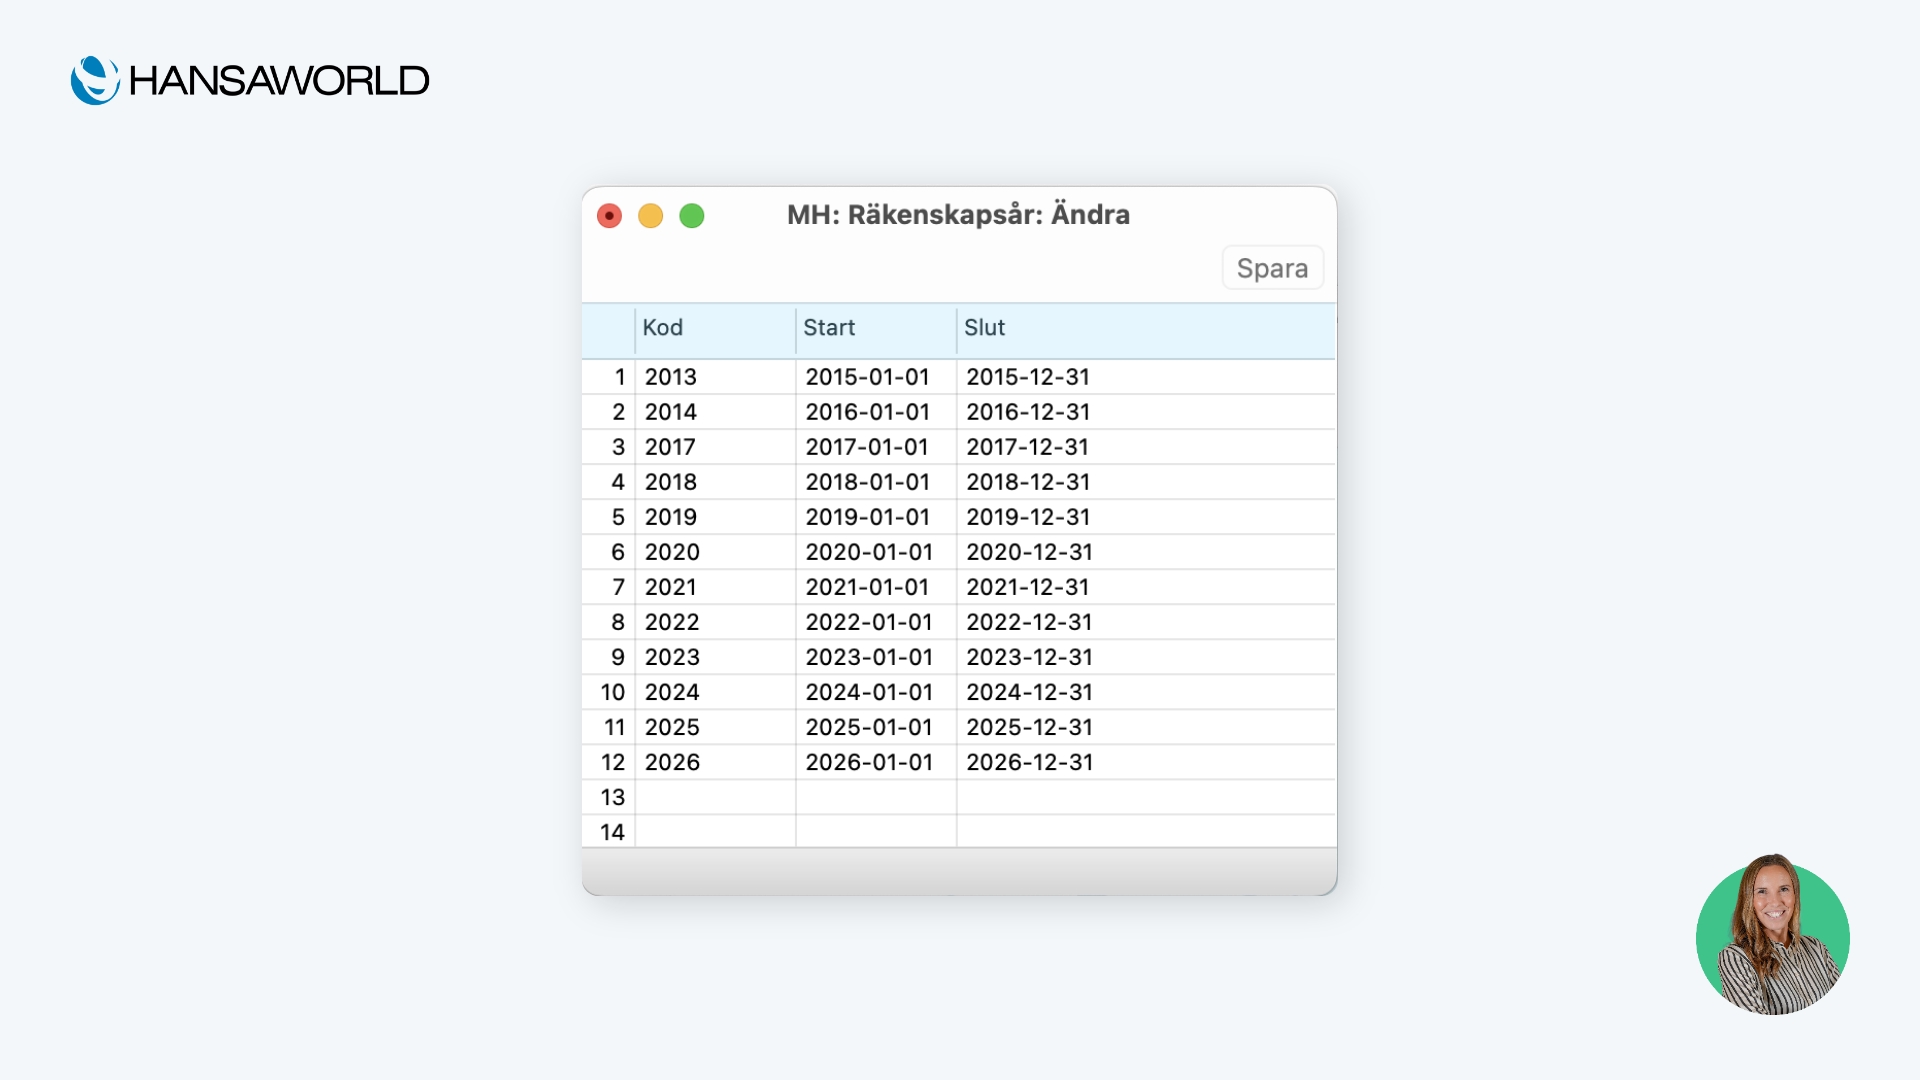The height and width of the screenshot is (1080, 1920).
Task: Click the HansaWorld logo
Action: point(250,80)
